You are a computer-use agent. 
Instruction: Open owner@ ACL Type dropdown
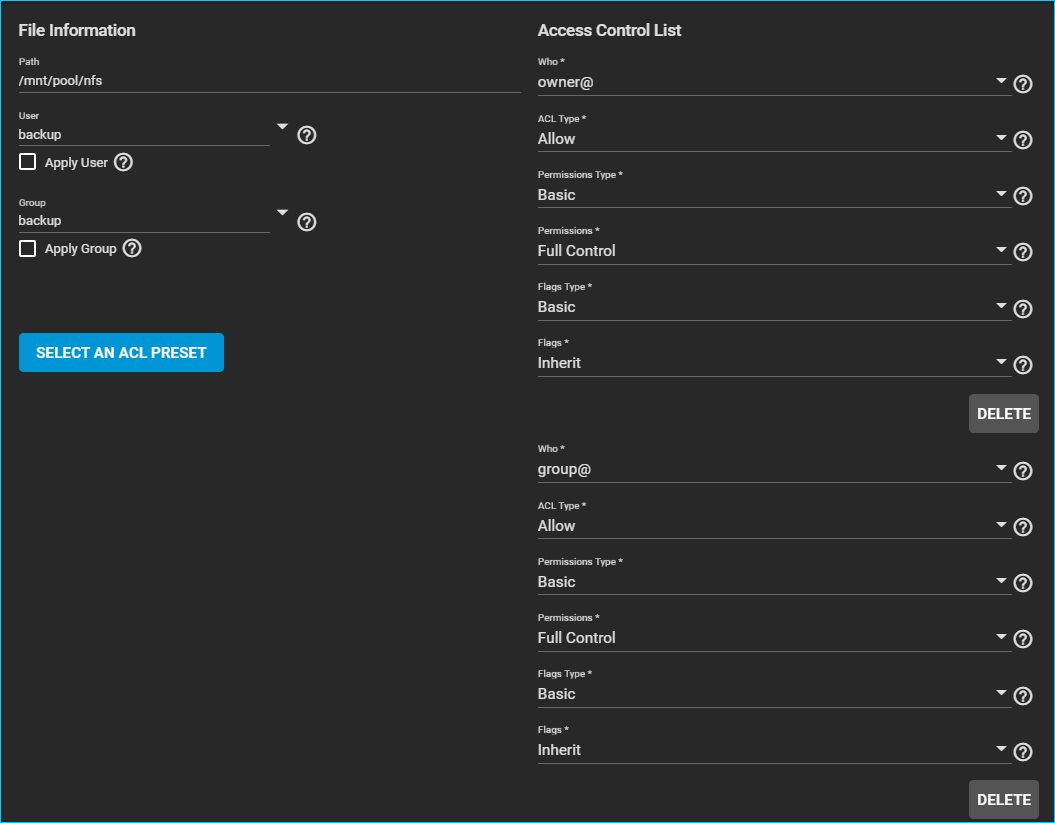point(774,139)
